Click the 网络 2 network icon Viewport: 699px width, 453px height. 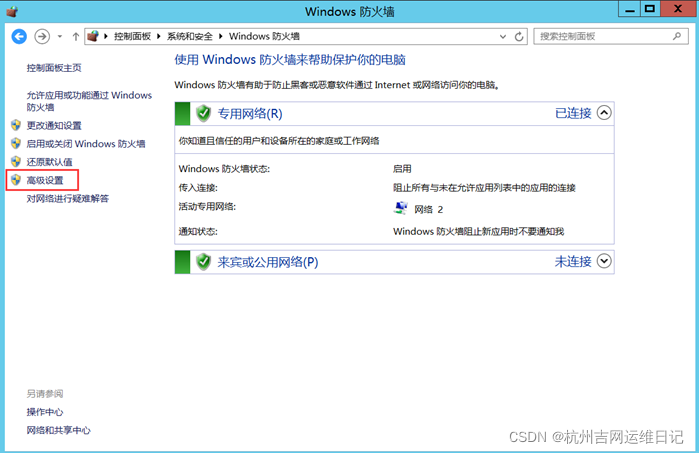point(401,208)
